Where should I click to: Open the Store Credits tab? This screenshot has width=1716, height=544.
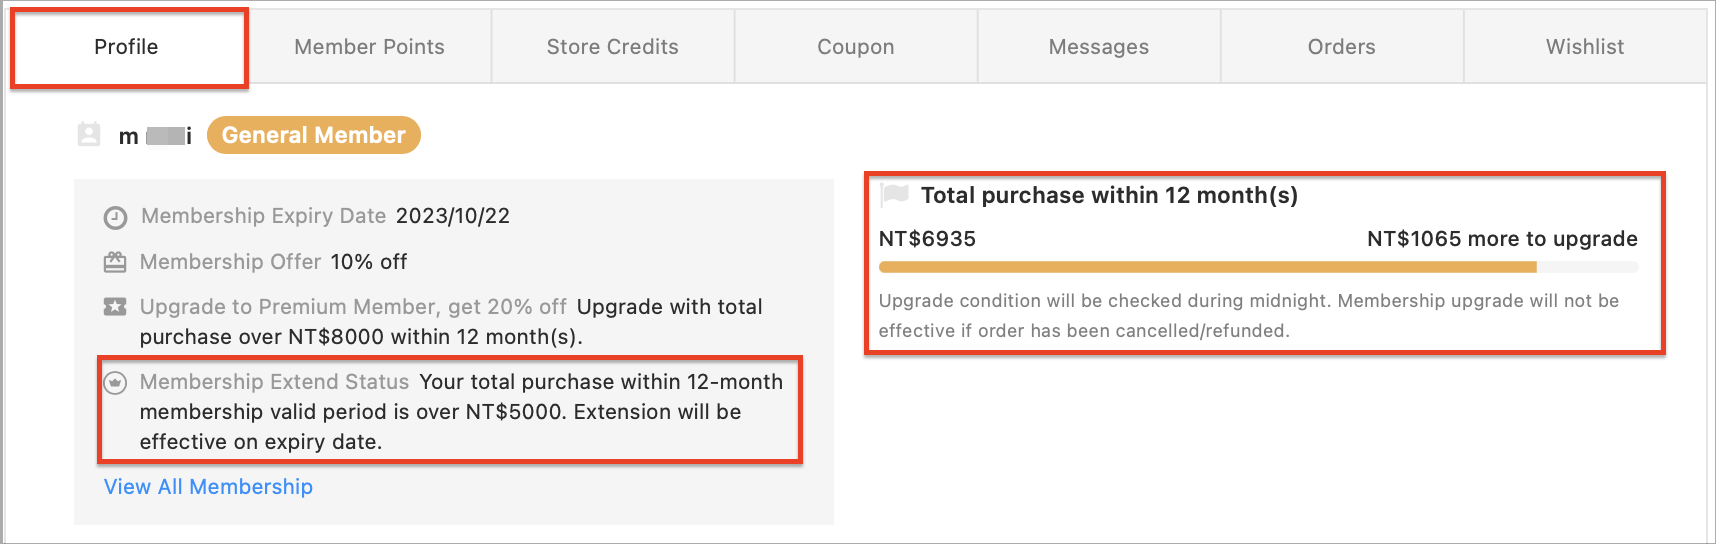pyautogui.click(x=613, y=47)
